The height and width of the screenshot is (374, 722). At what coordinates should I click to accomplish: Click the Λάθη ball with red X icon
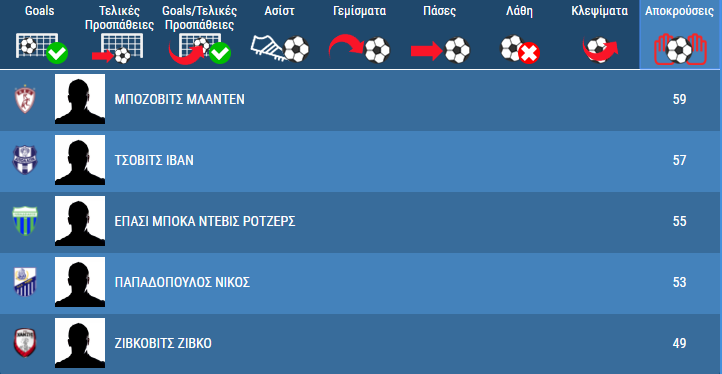520,49
